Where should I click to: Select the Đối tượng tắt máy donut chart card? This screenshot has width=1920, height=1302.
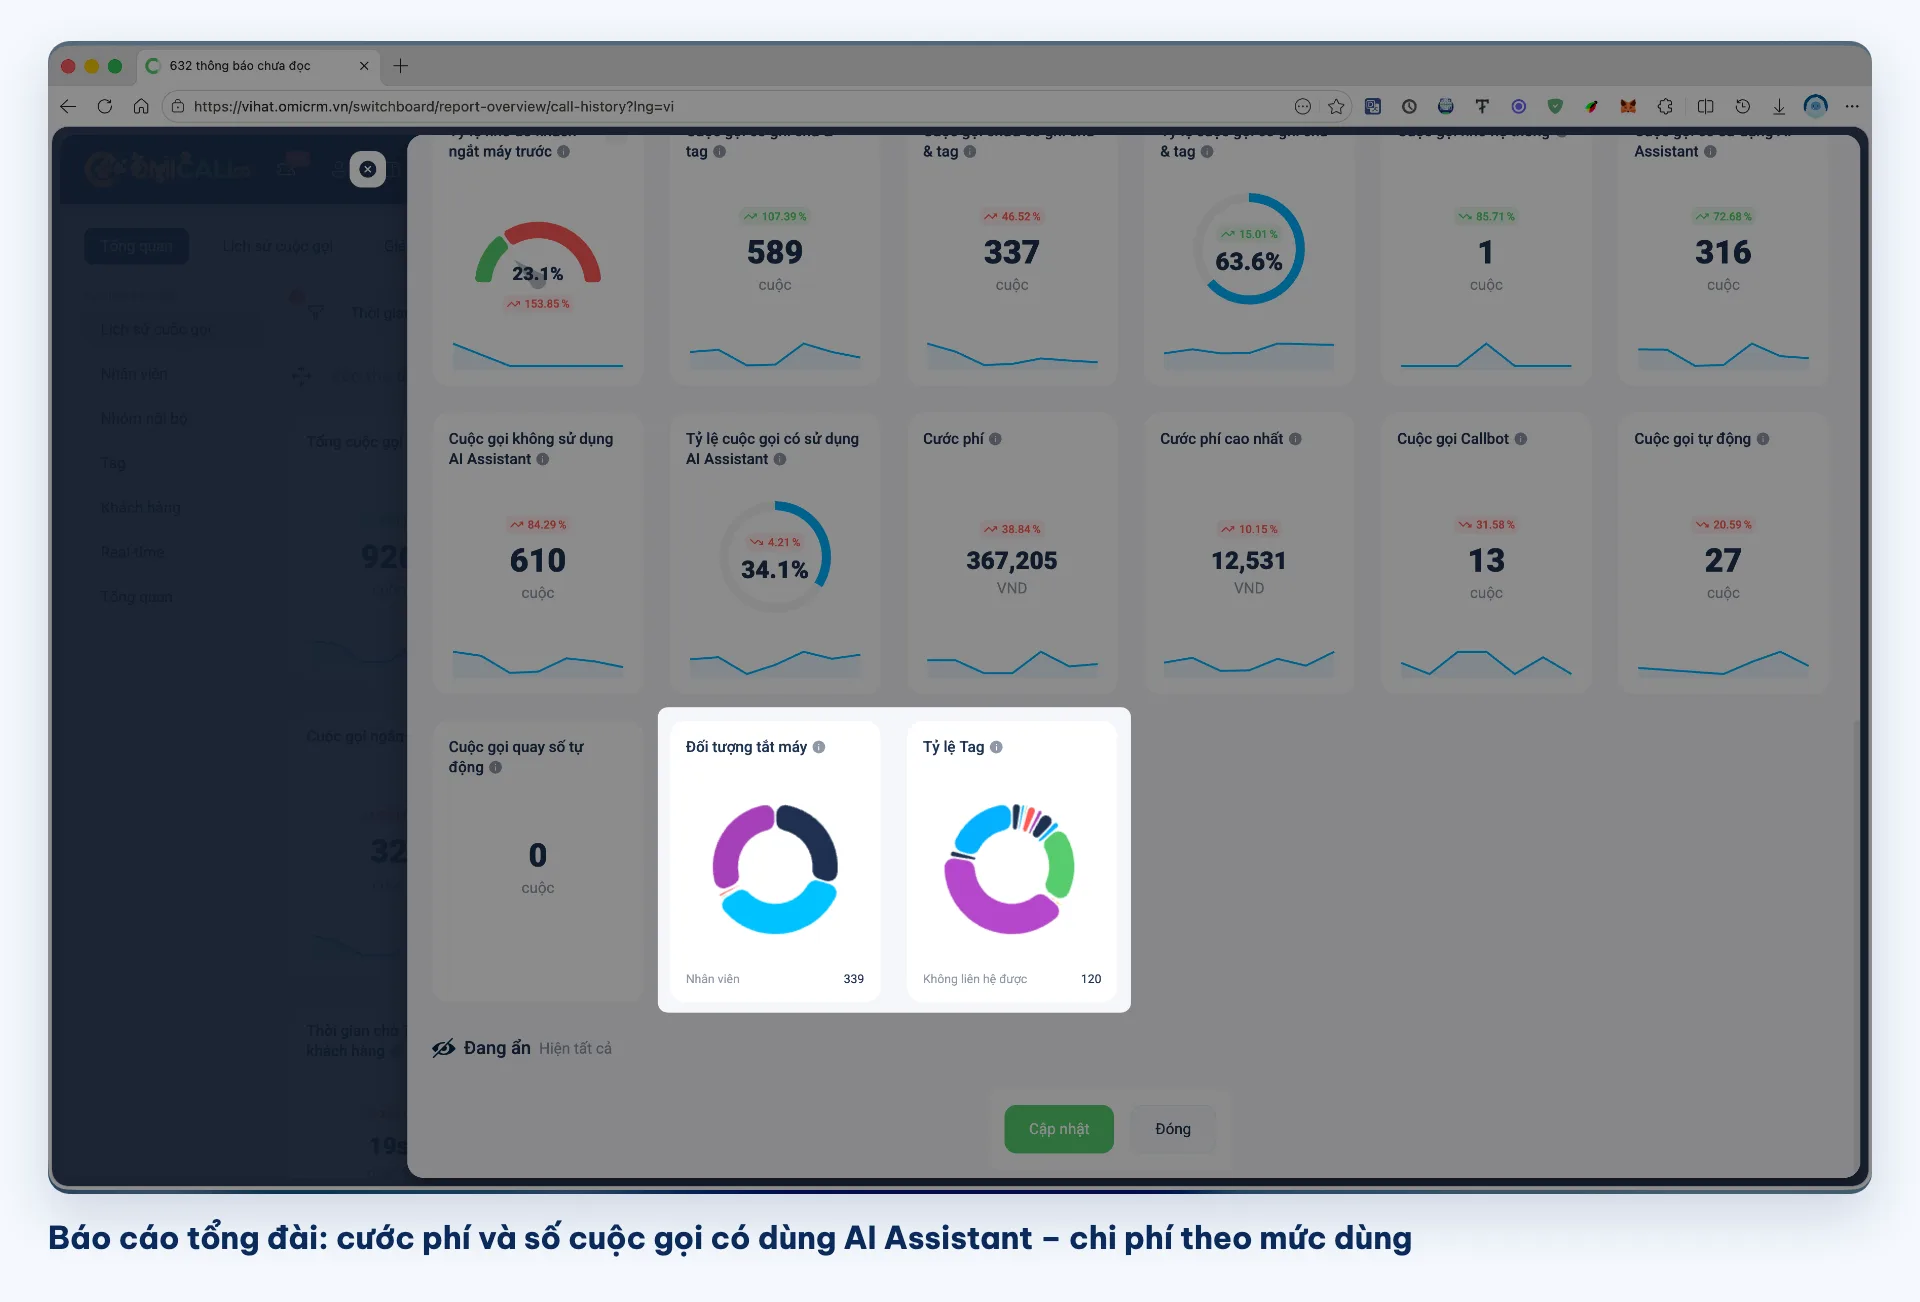tap(775, 861)
